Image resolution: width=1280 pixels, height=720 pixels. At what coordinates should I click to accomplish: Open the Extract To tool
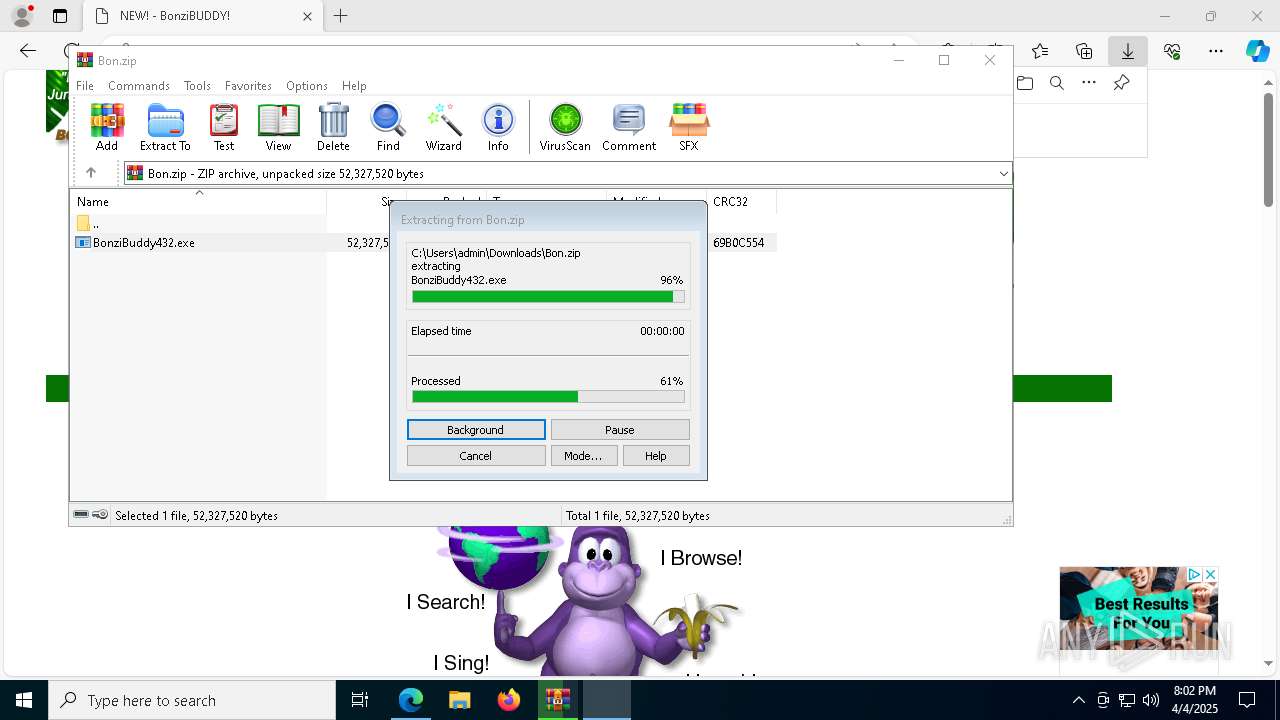(165, 127)
